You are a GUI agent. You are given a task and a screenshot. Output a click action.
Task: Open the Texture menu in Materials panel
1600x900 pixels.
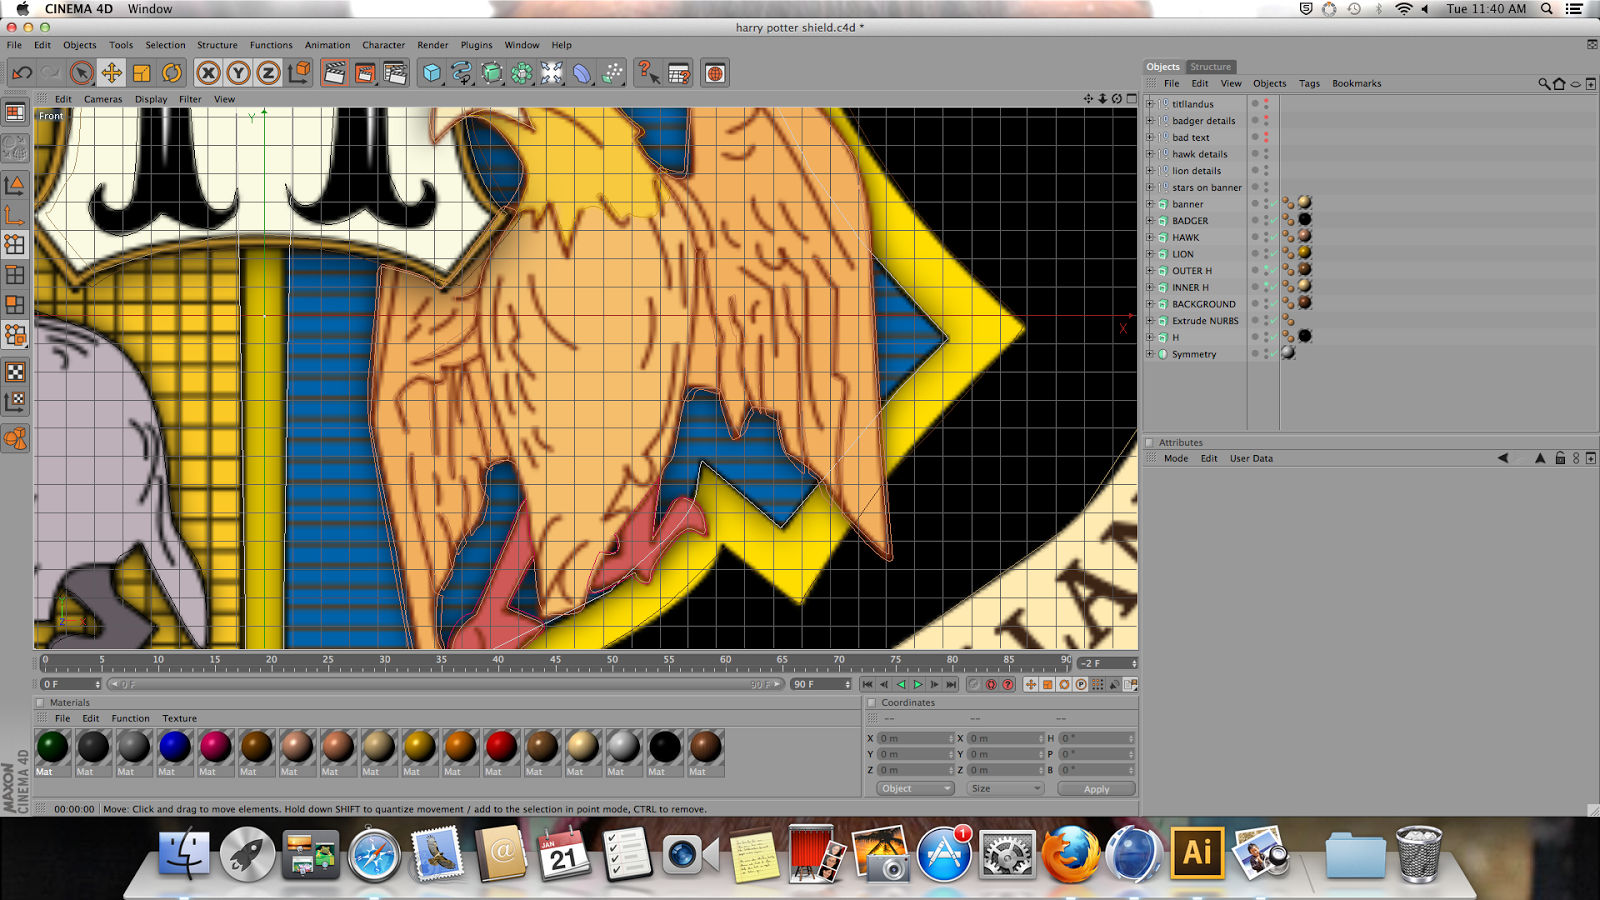180,718
